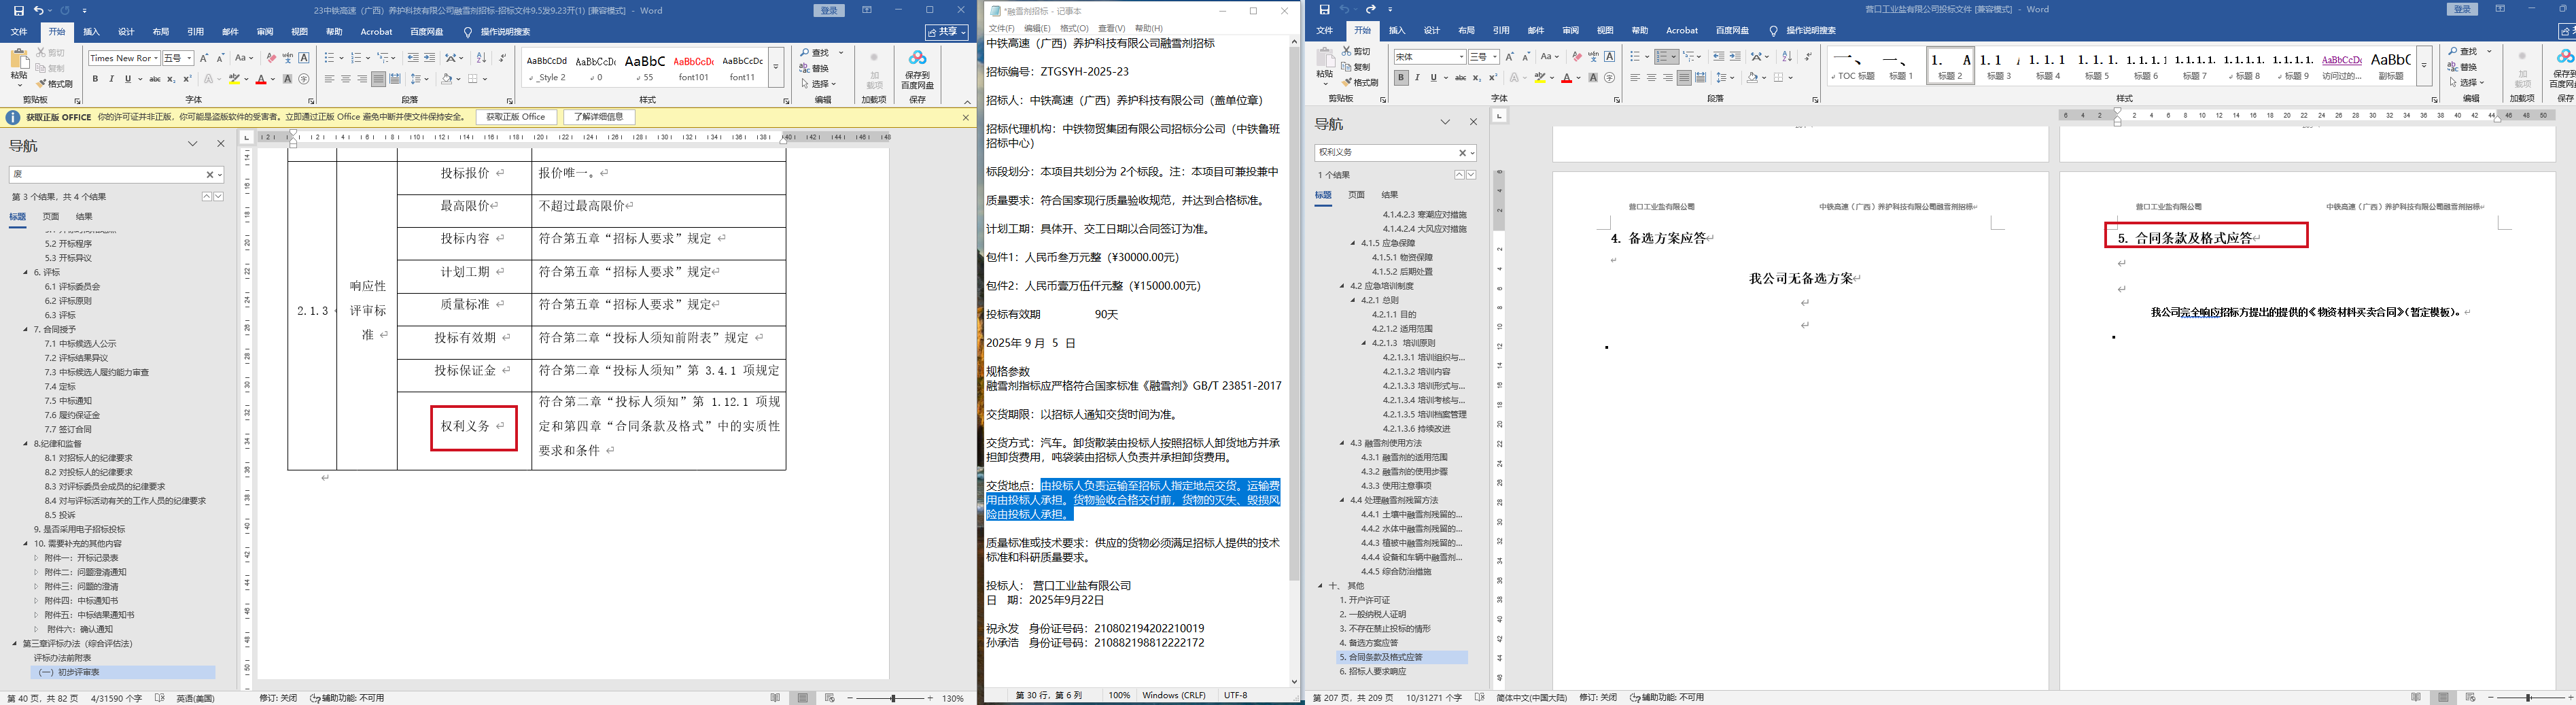This screenshot has height=705, width=2576.
Task: Shrink font size in right Word ribbon
Action: [1526, 57]
